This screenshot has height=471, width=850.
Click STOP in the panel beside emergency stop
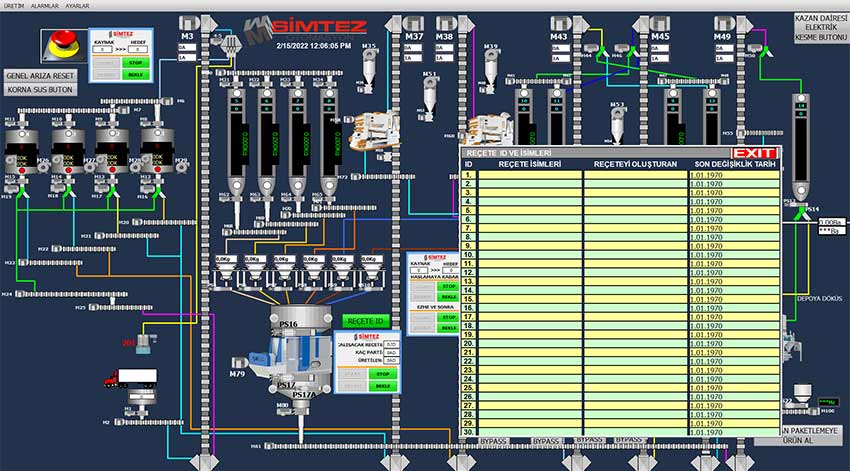136,63
